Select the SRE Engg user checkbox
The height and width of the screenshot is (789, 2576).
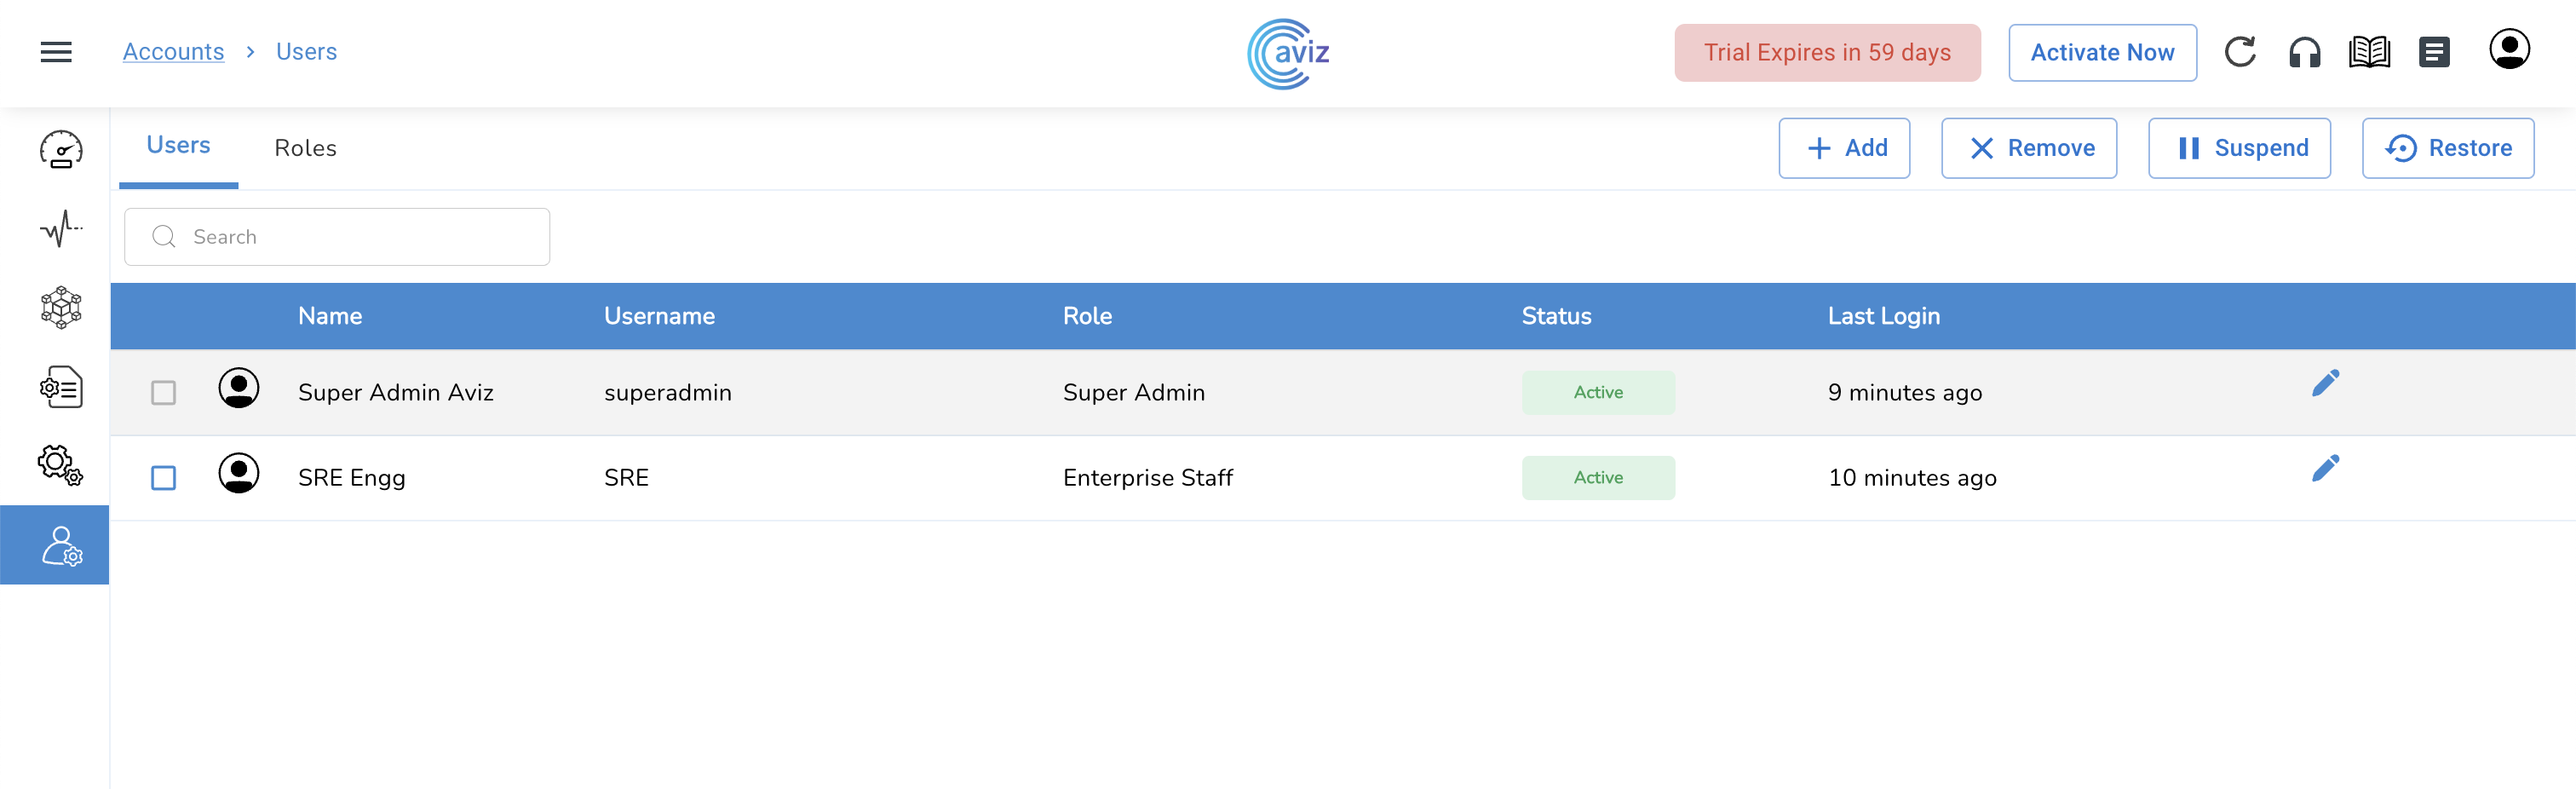pos(163,478)
